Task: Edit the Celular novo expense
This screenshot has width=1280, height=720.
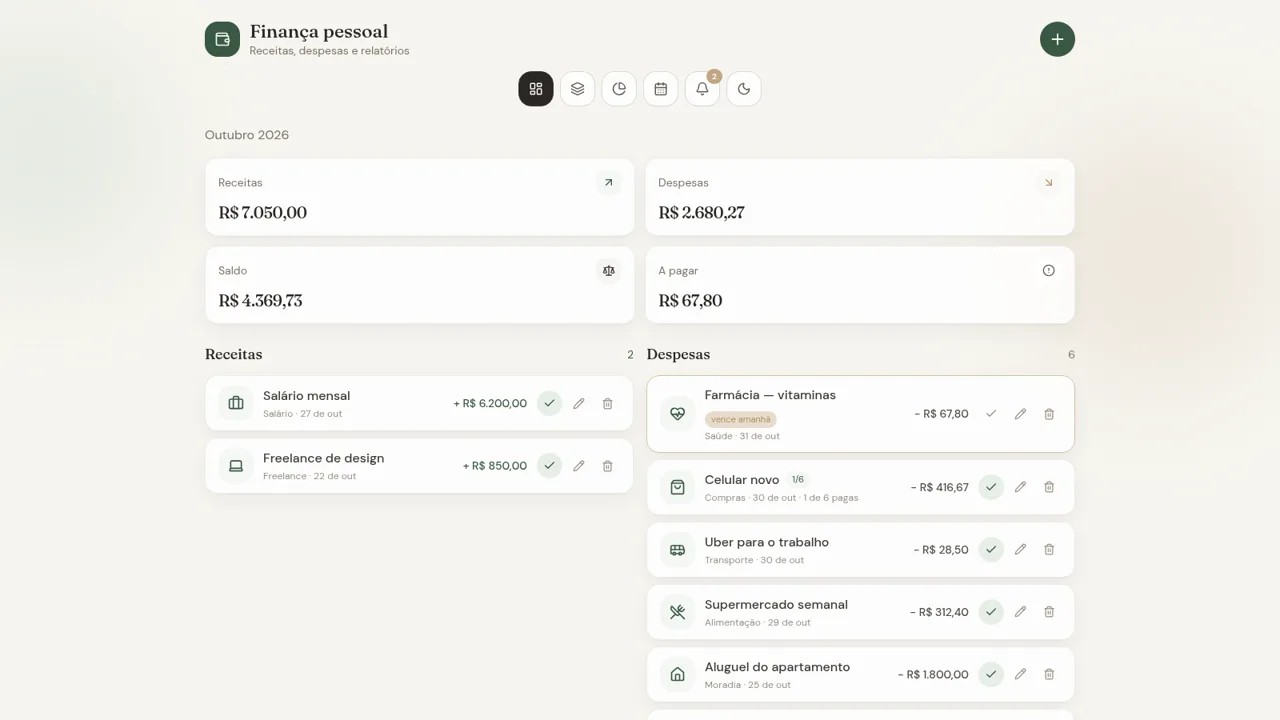Action: click(1020, 487)
